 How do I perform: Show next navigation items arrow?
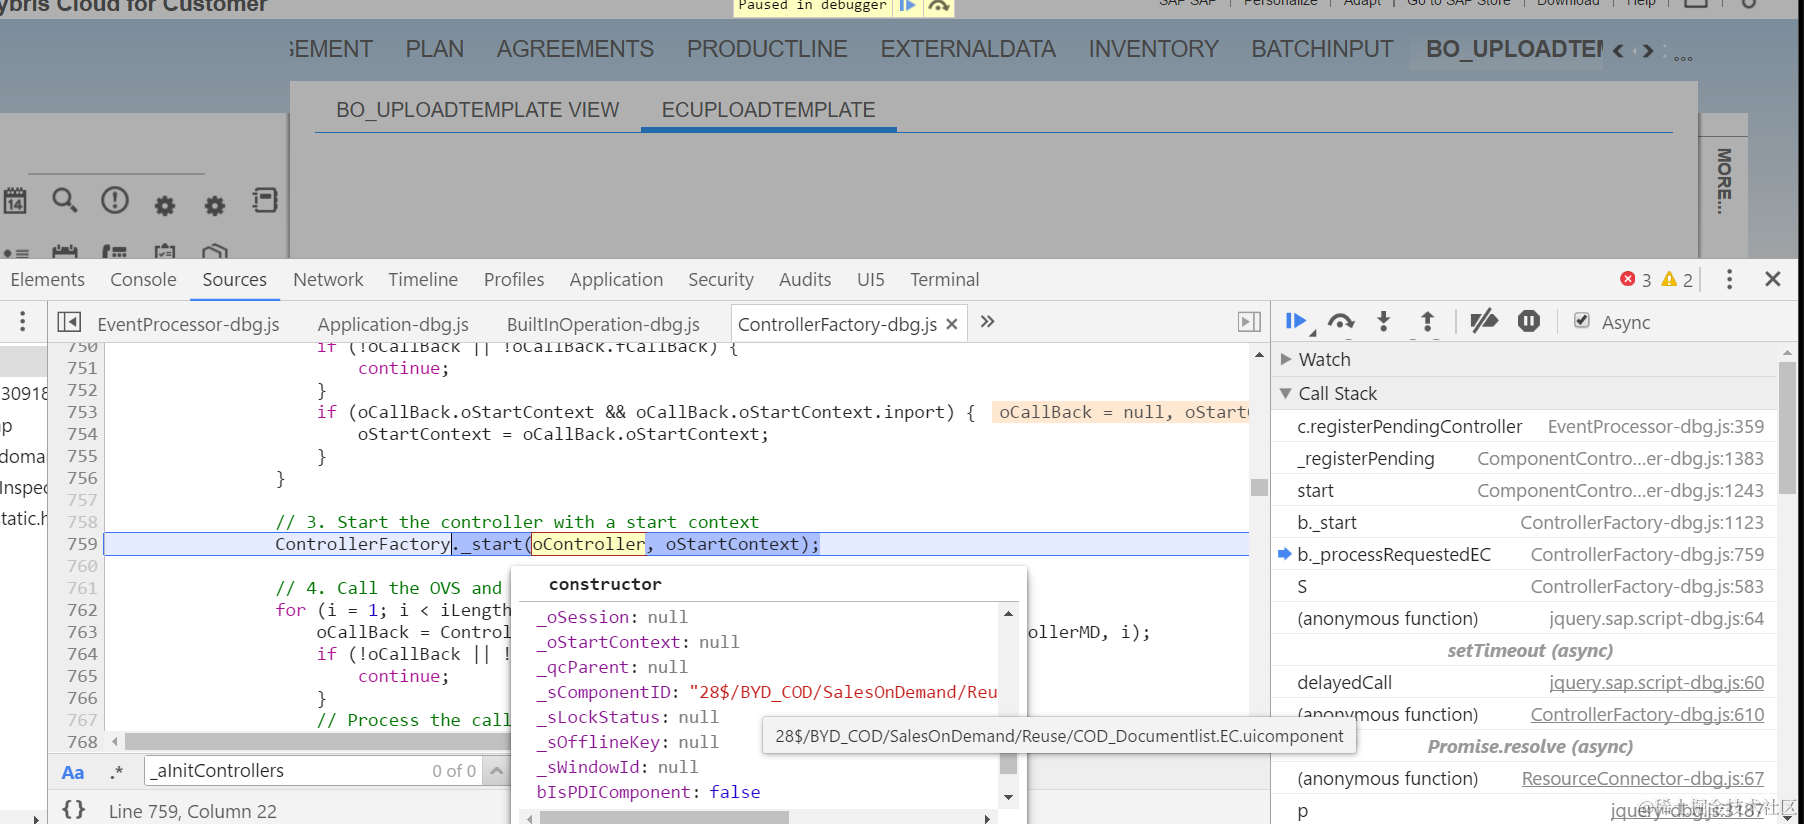click(1648, 51)
